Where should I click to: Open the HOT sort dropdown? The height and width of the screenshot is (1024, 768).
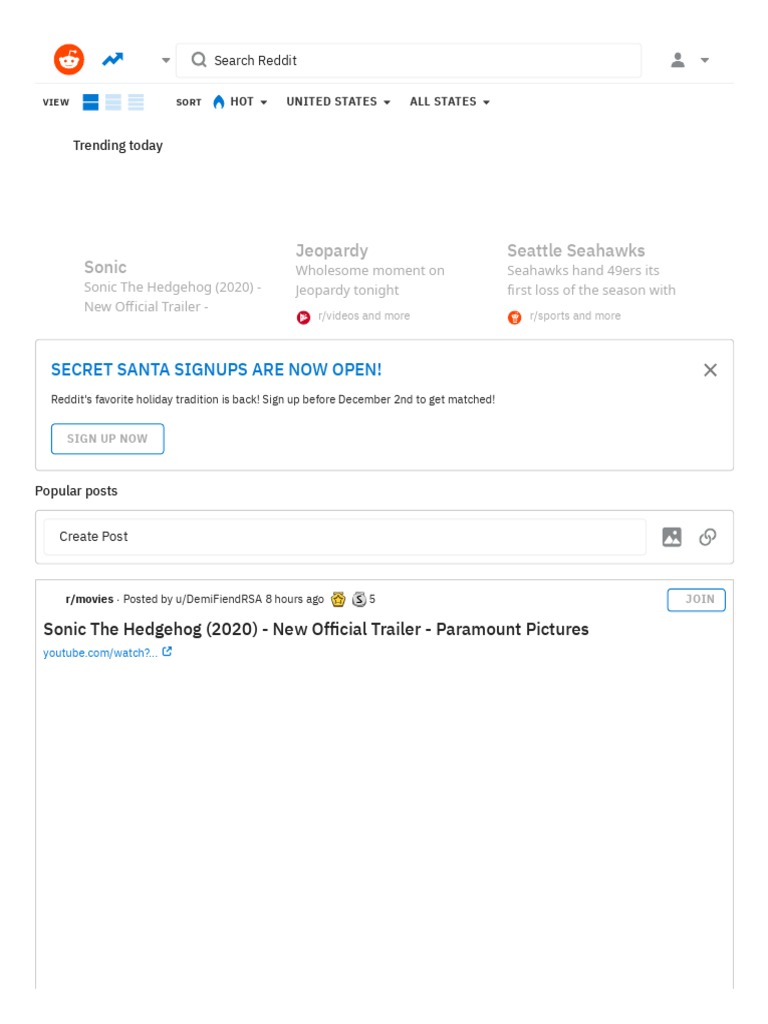point(240,102)
